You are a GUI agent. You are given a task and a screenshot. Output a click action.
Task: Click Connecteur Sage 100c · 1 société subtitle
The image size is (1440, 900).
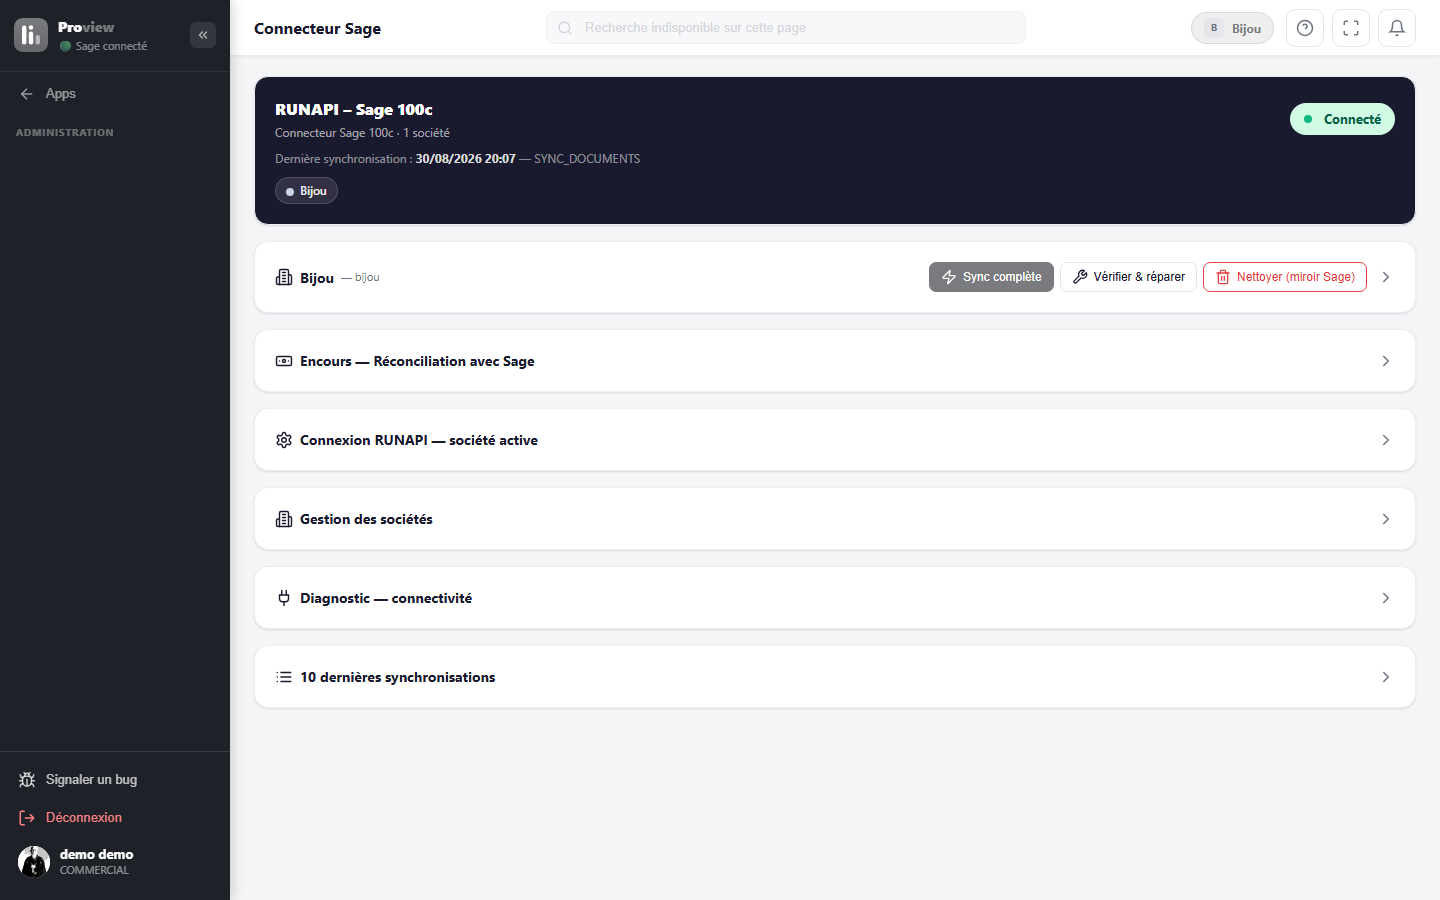click(x=362, y=133)
